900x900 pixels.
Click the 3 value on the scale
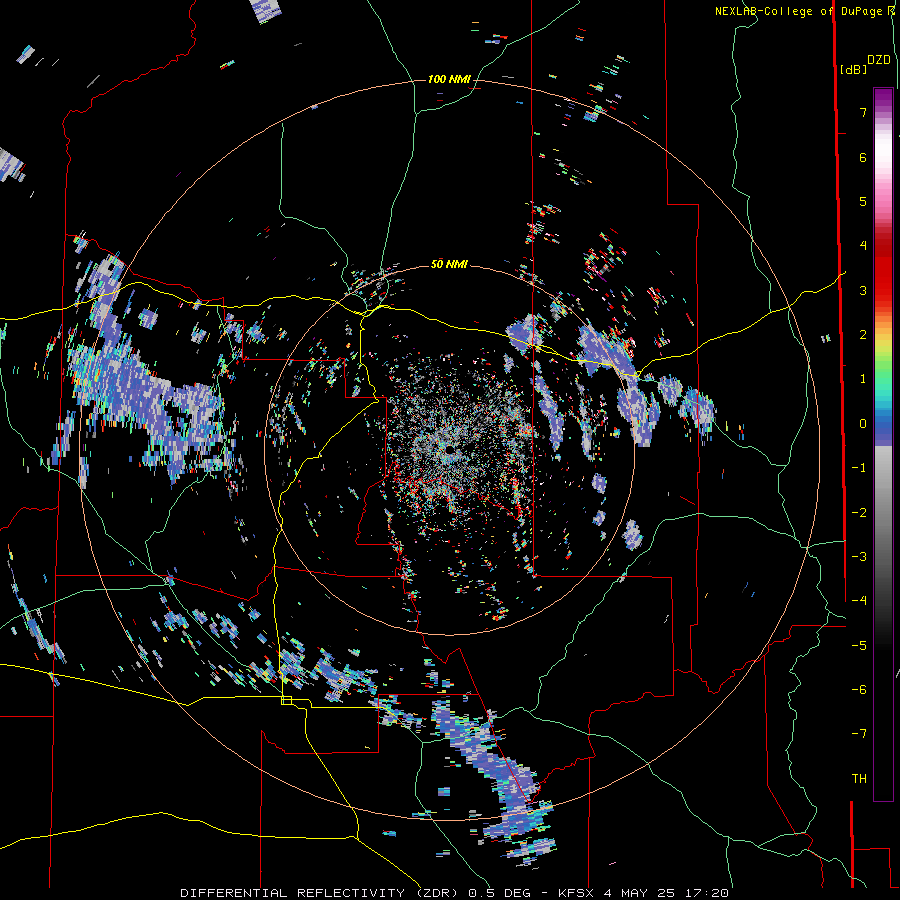tap(863, 290)
